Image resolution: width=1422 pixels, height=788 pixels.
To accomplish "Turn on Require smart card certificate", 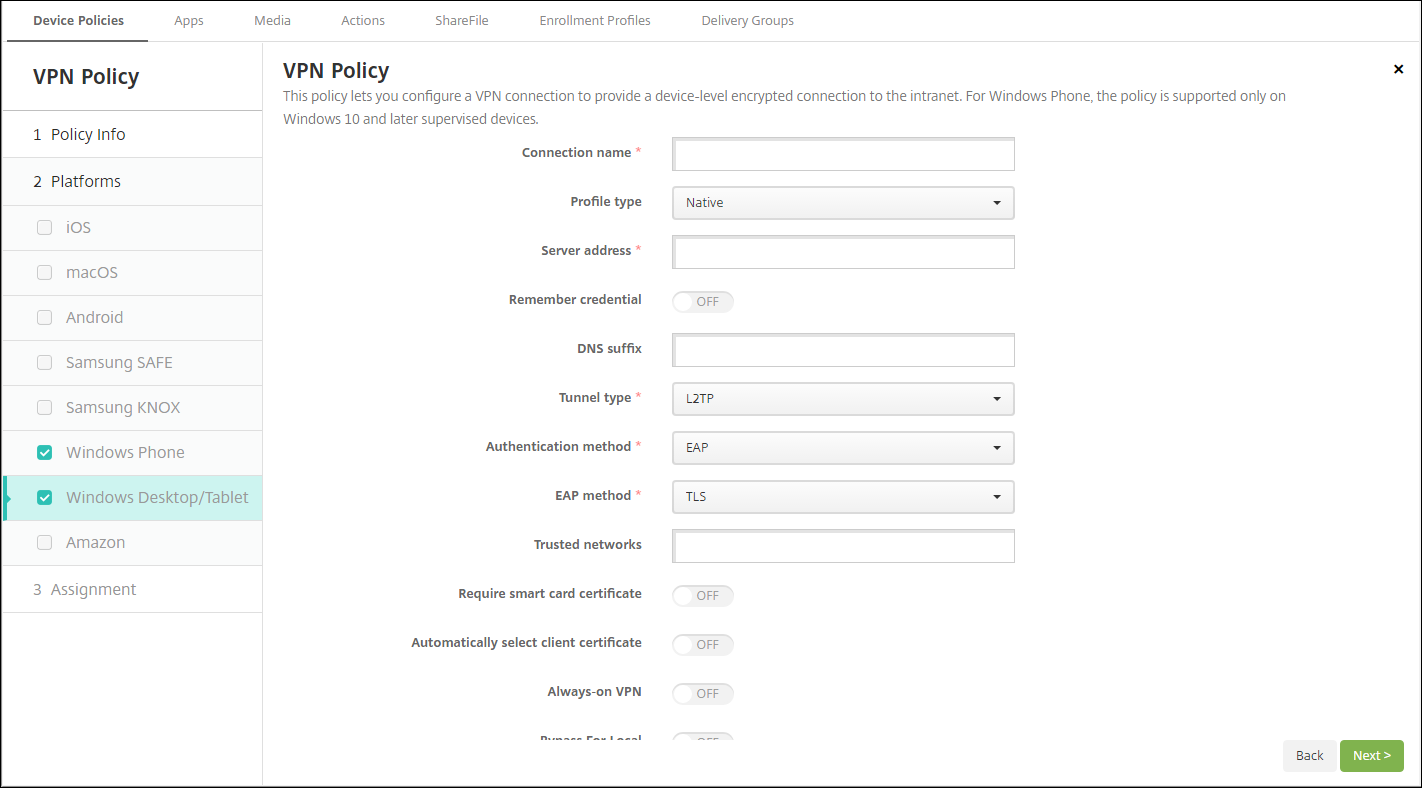I will click(703, 595).
